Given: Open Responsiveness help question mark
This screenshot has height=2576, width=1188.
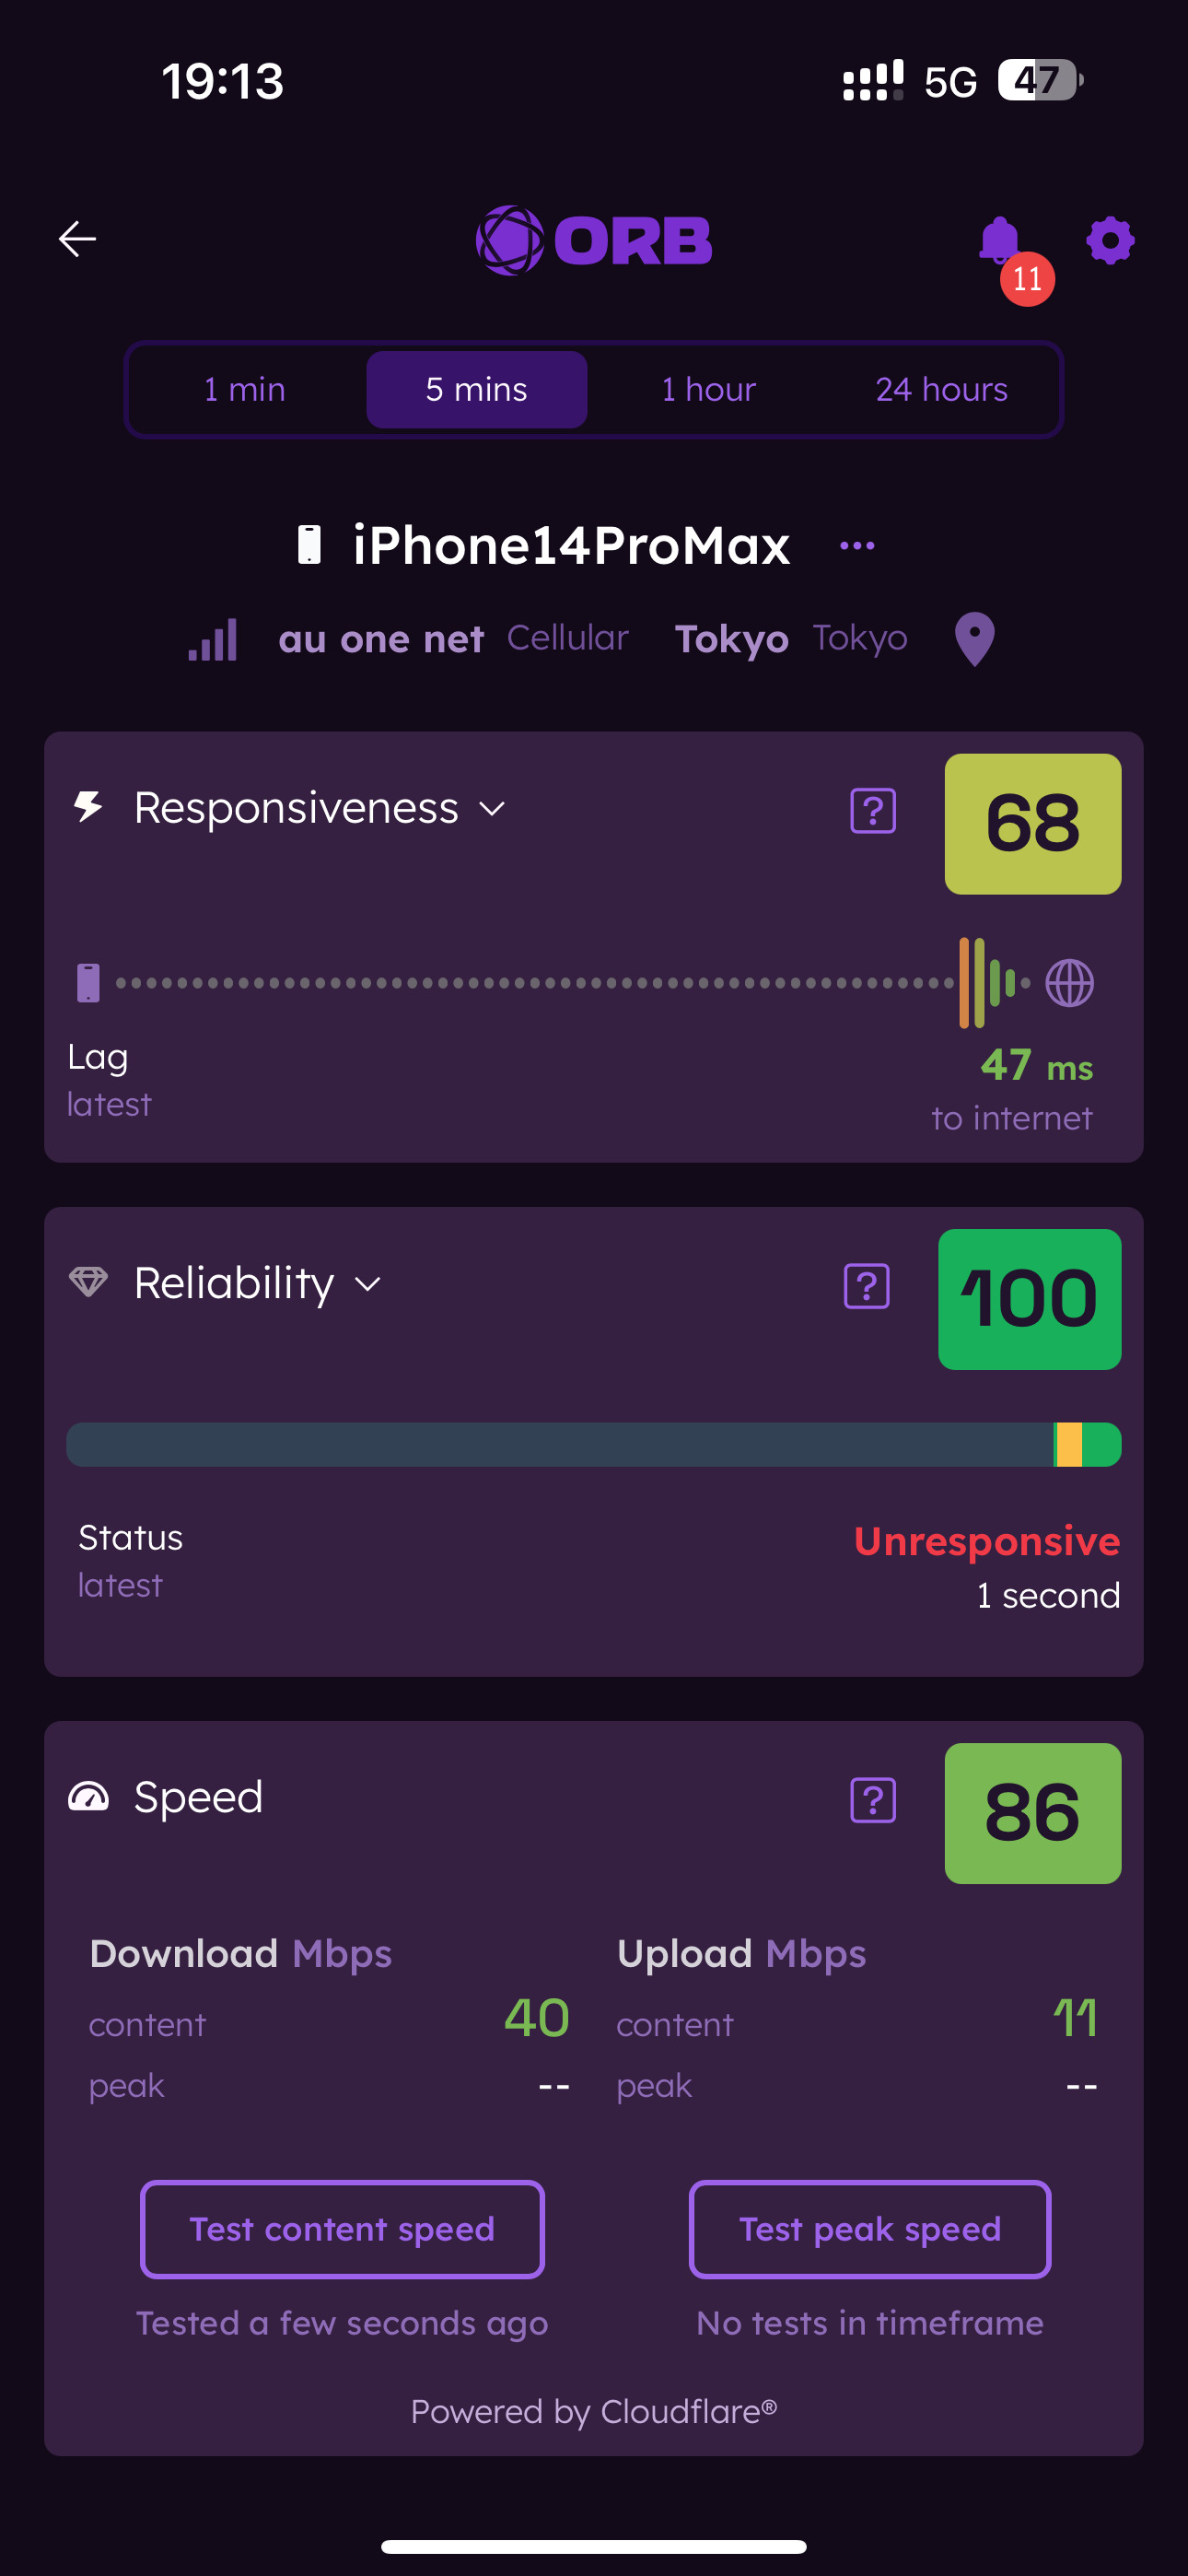Looking at the screenshot, I should (x=872, y=810).
